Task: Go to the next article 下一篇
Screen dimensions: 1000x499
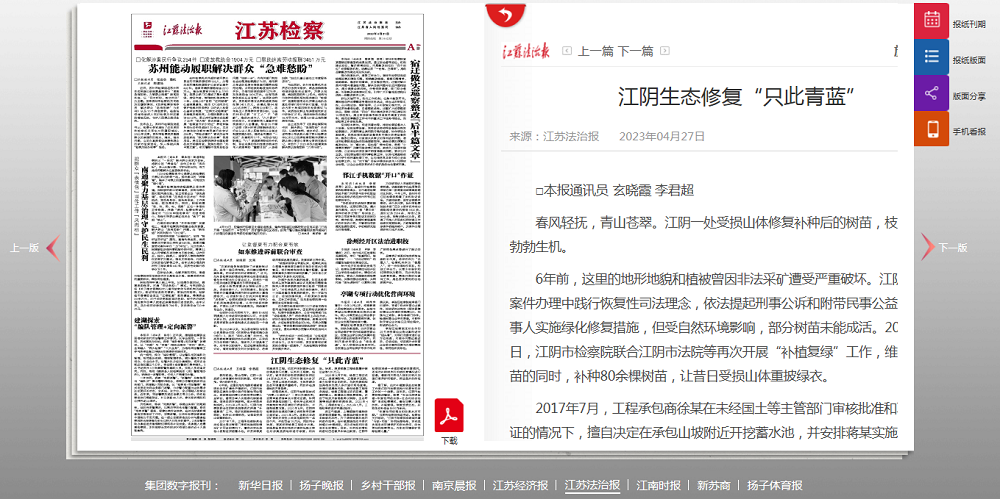Action: tap(635, 51)
